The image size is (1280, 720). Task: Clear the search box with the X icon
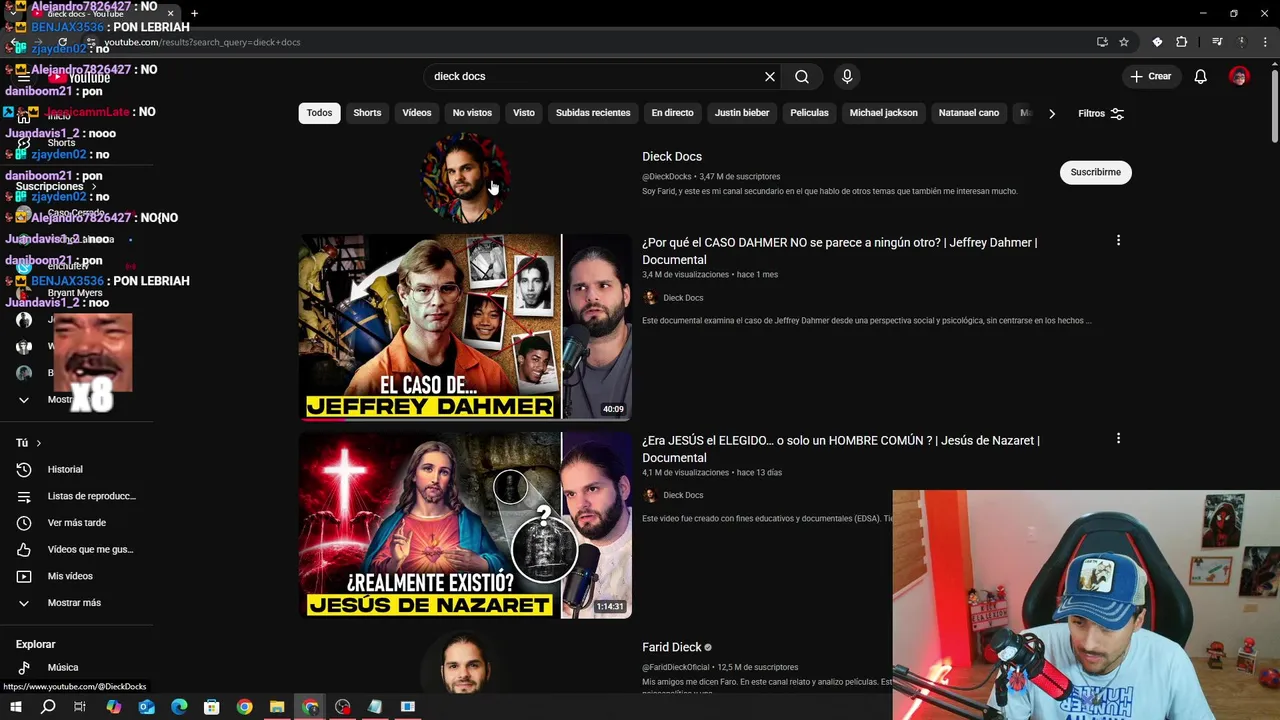tap(770, 76)
